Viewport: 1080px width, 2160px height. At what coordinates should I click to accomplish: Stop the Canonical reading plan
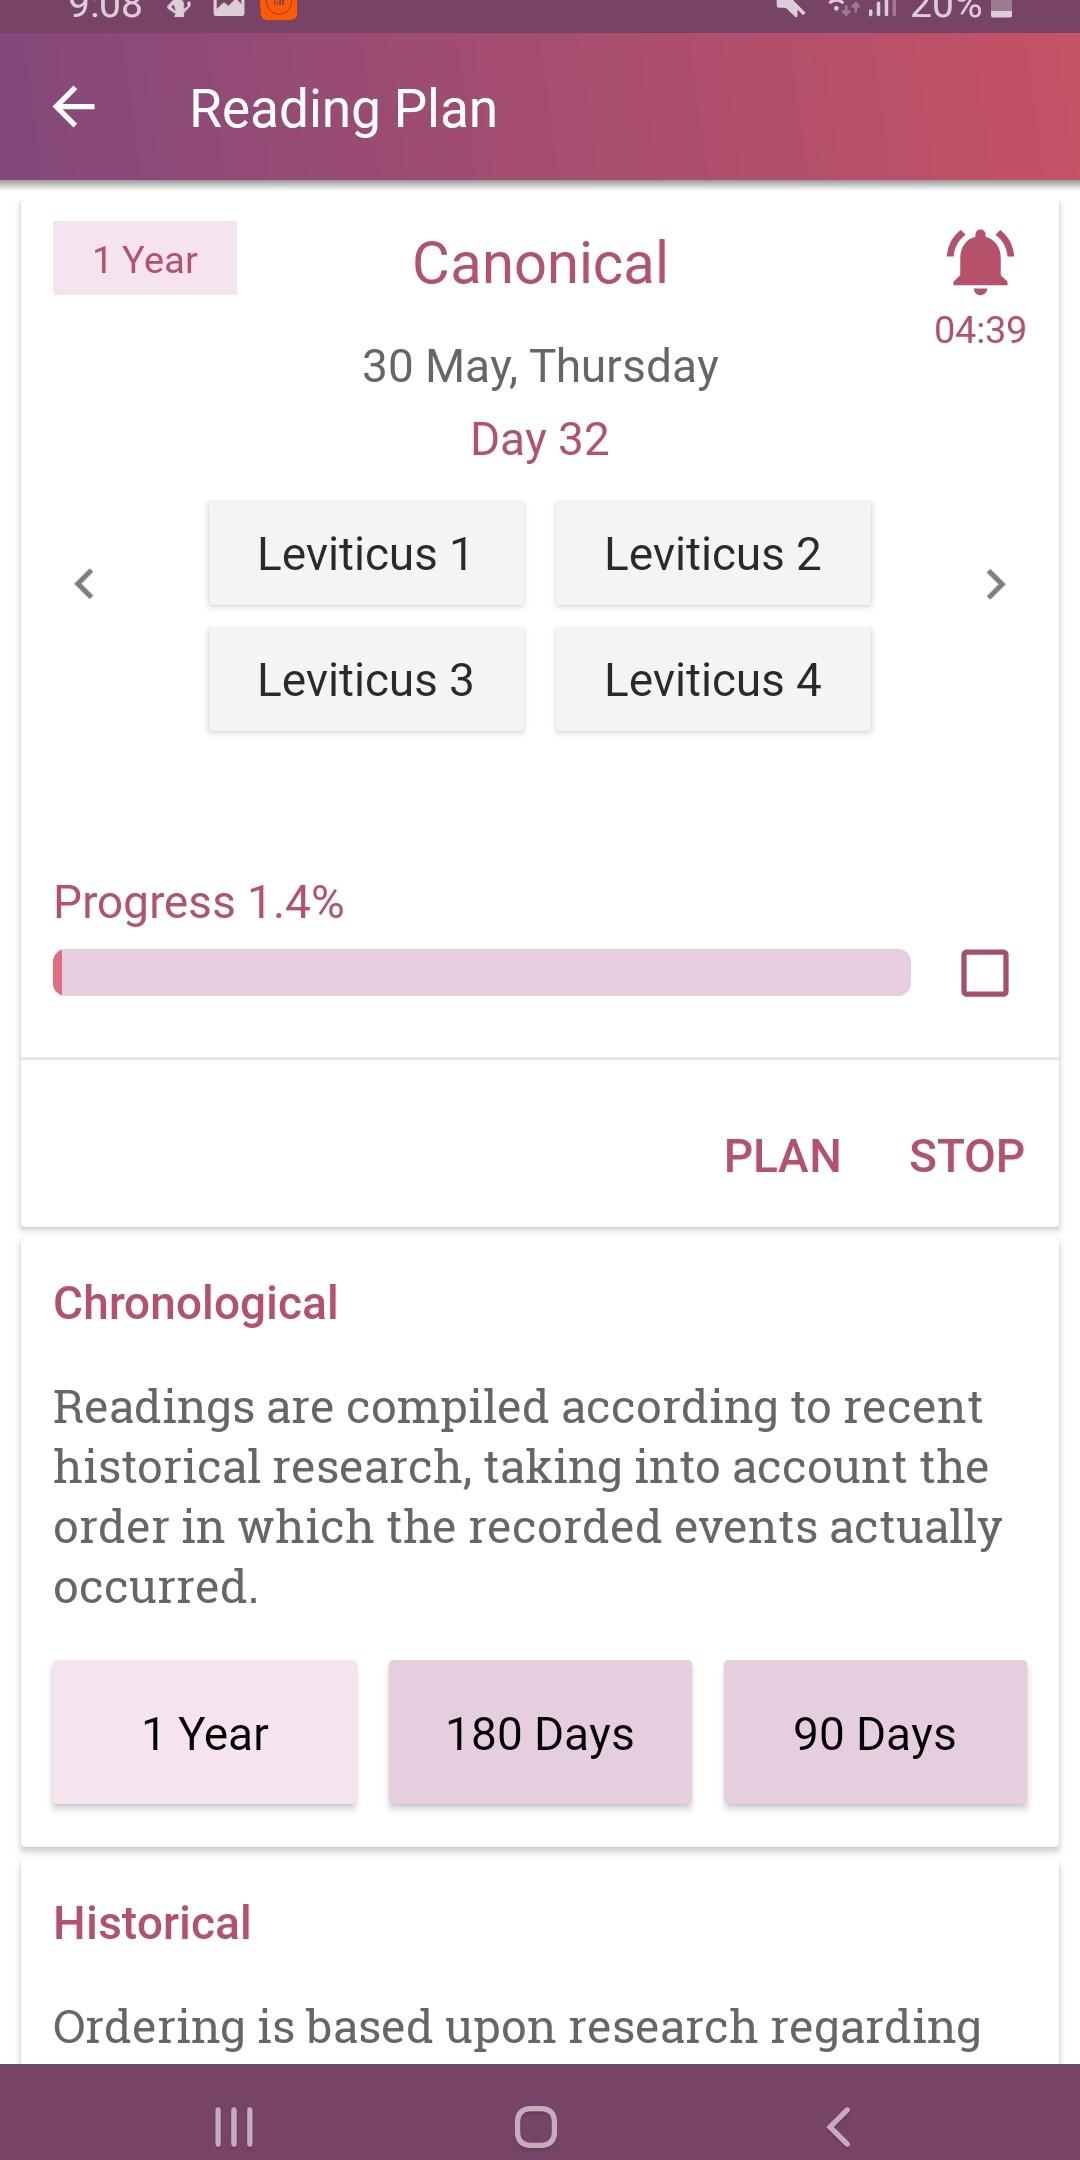coord(966,1156)
